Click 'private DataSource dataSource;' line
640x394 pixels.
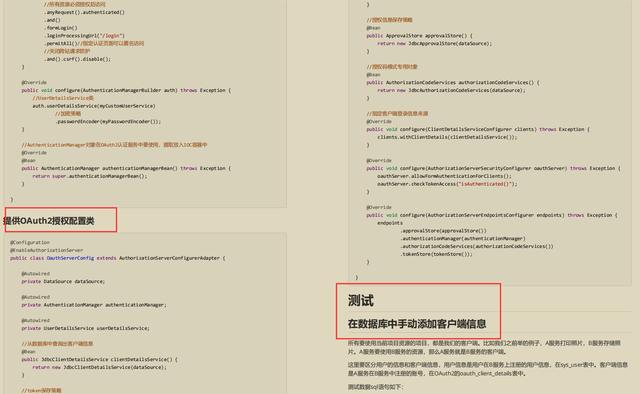click(x=63, y=281)
